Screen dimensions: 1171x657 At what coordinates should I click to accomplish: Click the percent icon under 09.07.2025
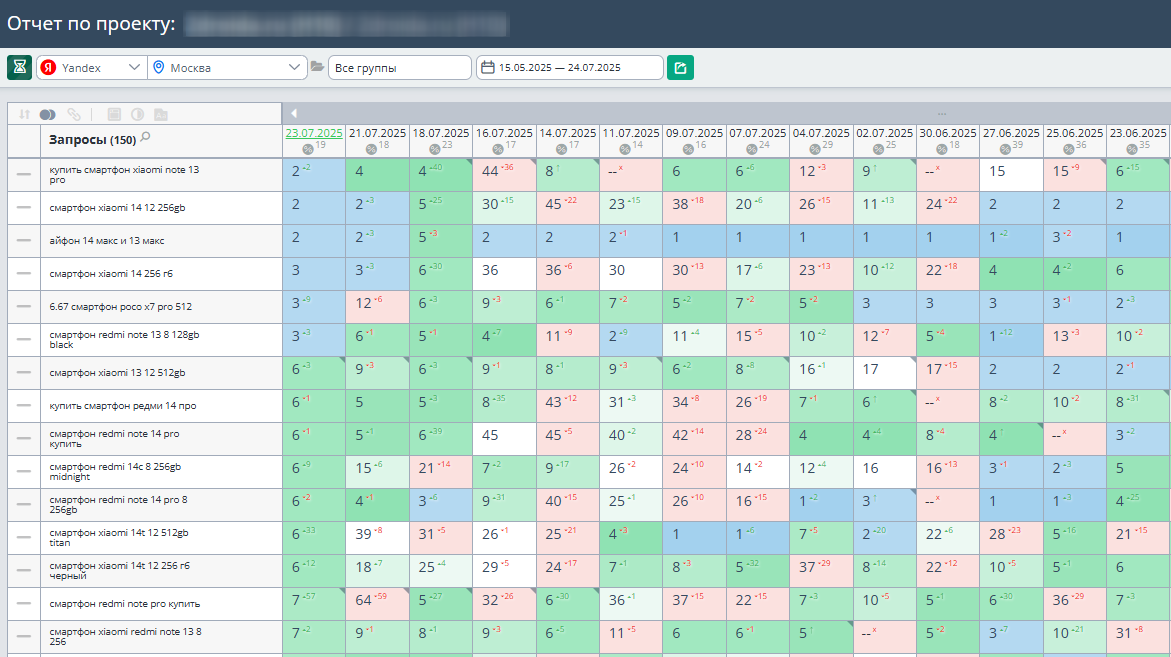coord(688,149)
